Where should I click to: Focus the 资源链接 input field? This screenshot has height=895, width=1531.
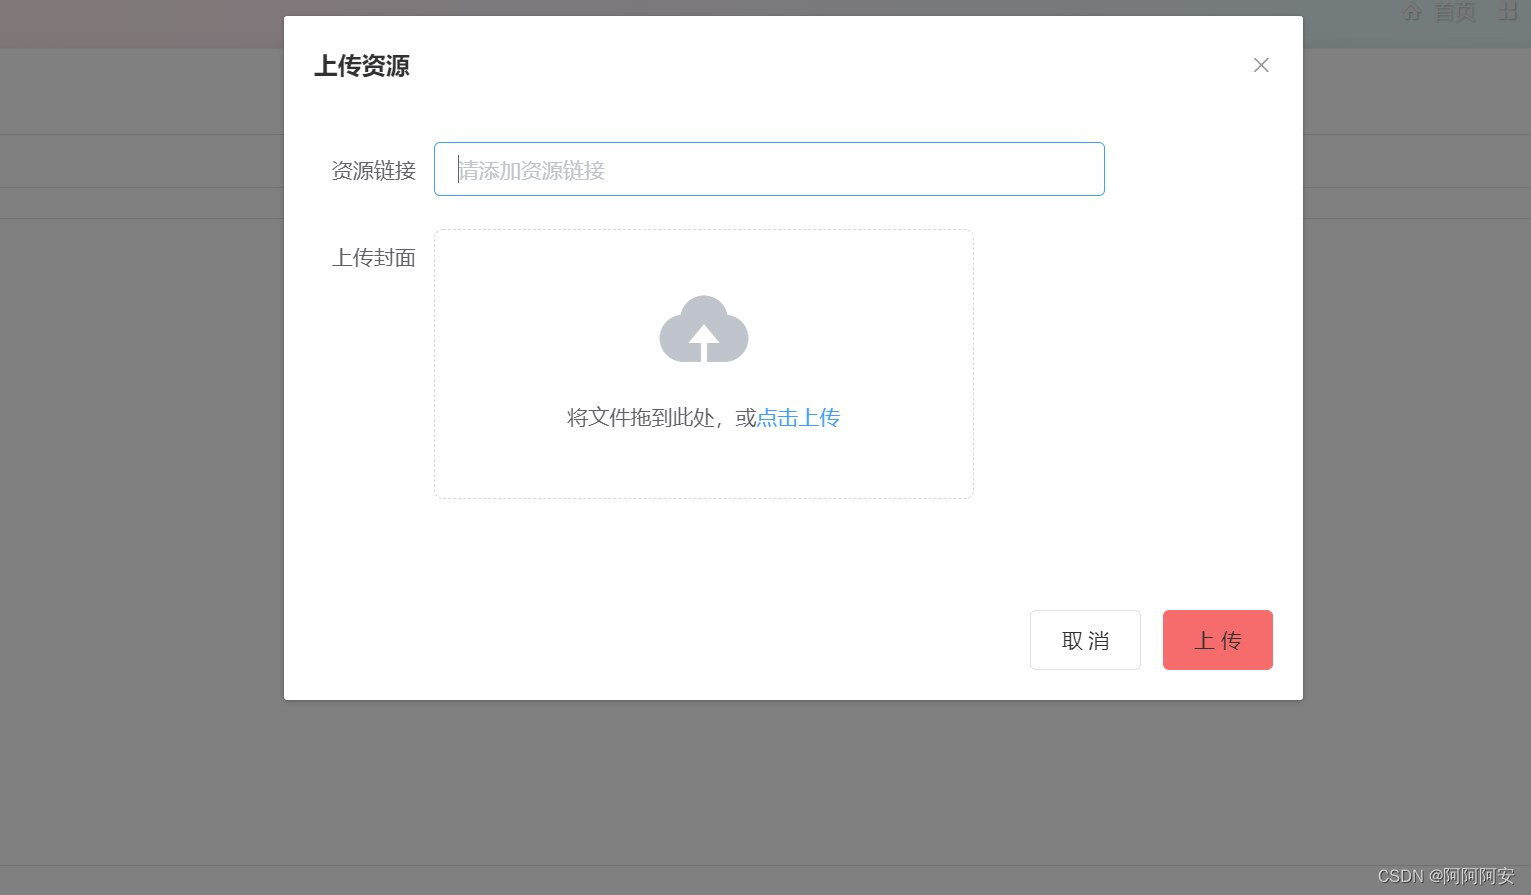(x=769, y=169)
